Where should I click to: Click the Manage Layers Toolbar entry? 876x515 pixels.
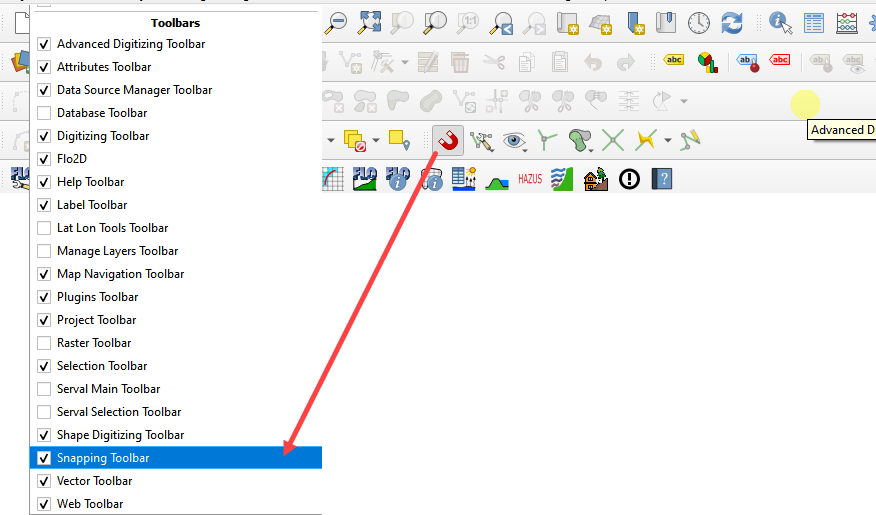tap(117, 251)
